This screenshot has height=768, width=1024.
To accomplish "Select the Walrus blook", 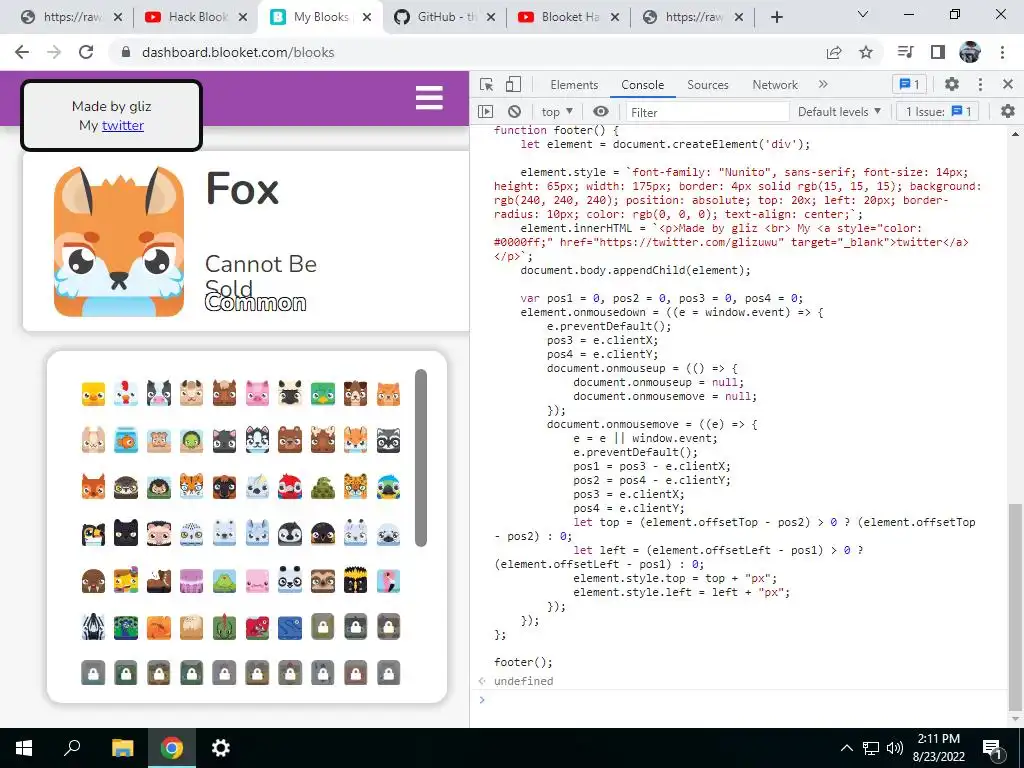I will pos(93,580).
